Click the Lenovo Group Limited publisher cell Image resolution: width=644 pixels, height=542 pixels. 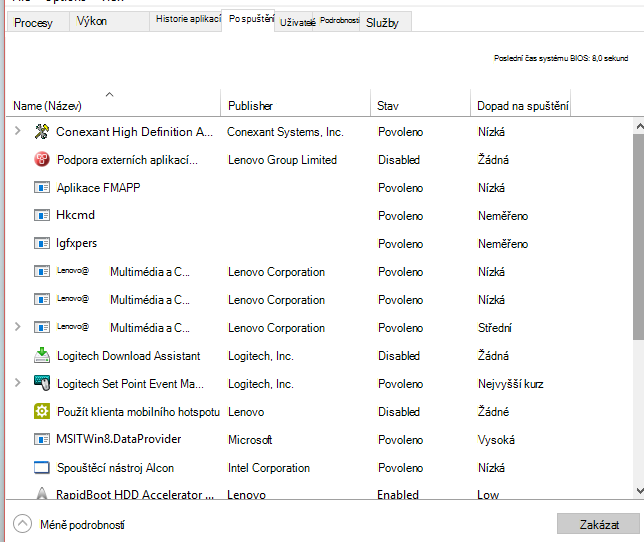[x=282, y=160]
